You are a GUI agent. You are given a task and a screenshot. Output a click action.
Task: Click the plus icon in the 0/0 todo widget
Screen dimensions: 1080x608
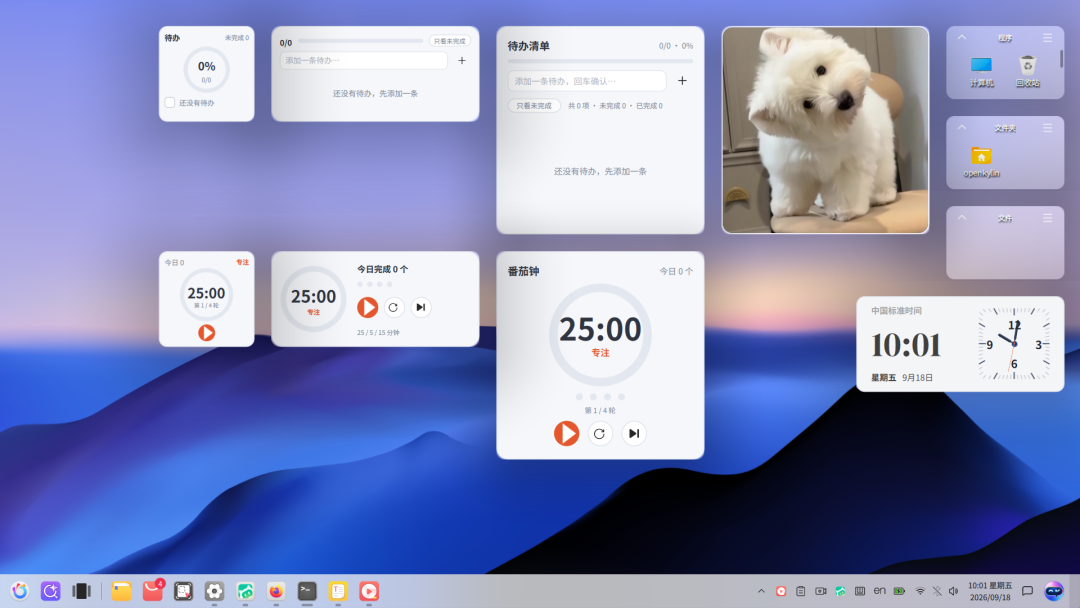(x=462, y=61)
